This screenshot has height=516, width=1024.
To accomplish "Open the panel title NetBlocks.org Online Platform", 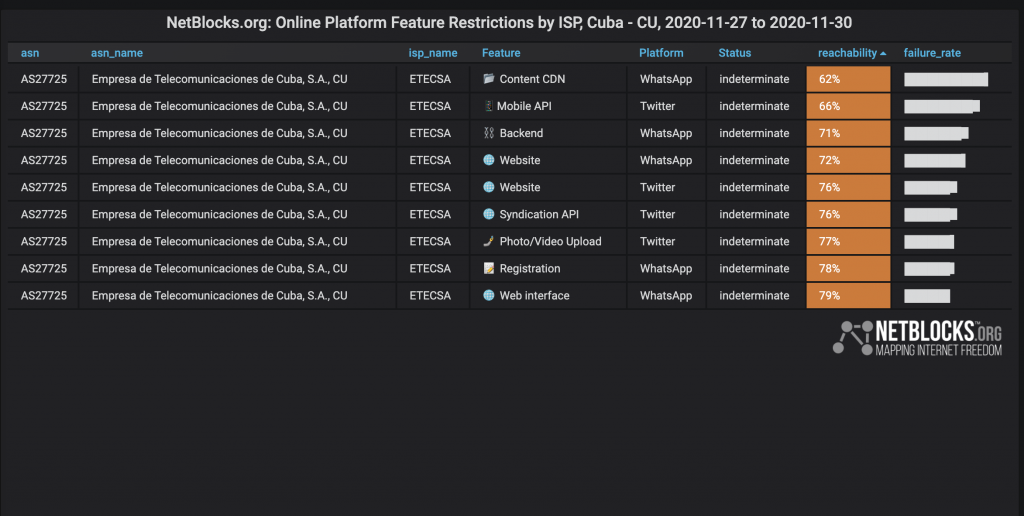I will click(509, 23).
